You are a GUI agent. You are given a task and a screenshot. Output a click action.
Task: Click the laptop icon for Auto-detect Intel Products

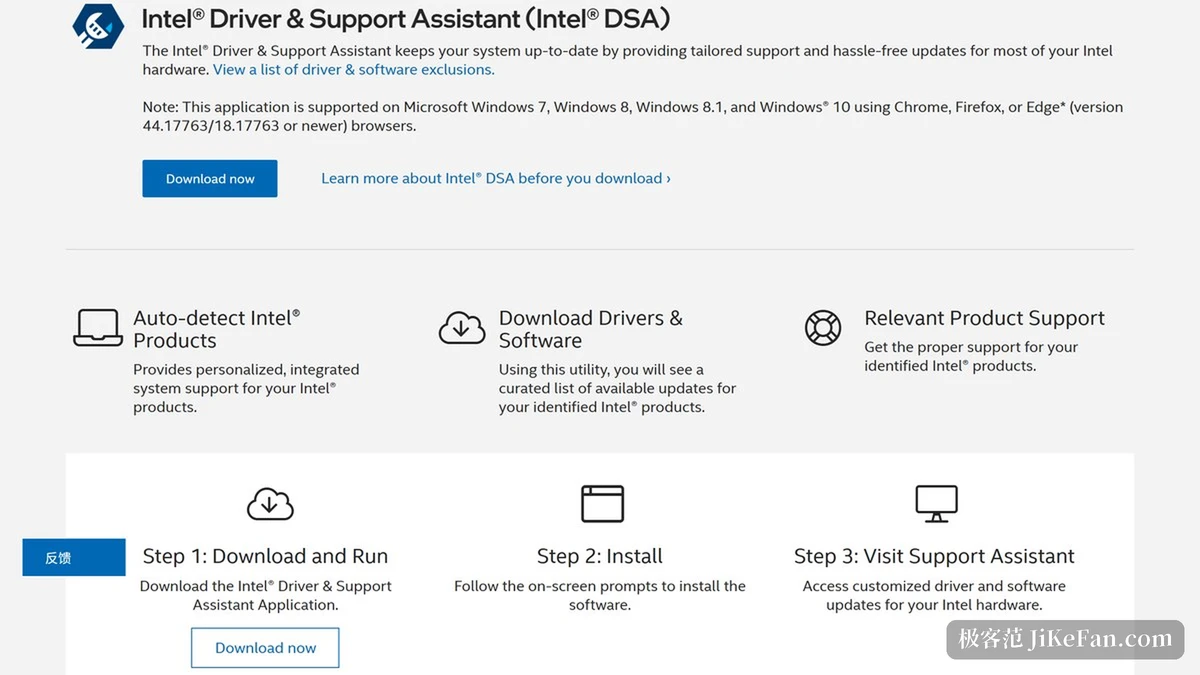[x=98, y=327]
